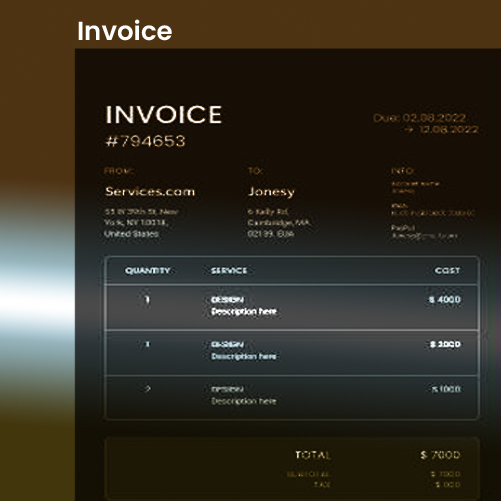Image resolution: width=501 pixels, height=501 pixels.
Task: Select the SERVICE column header
Action: [229, 271]
